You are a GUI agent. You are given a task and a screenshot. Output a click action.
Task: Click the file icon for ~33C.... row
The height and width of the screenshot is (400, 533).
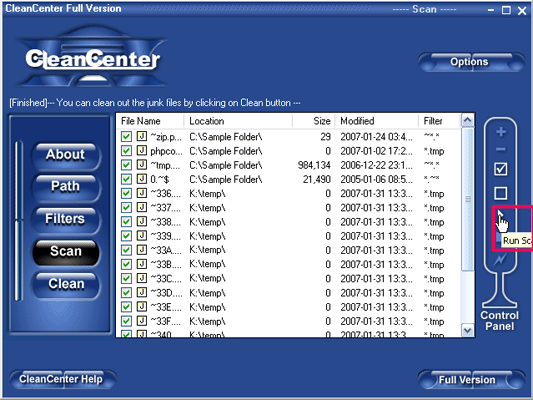click(x=142, y=278)
